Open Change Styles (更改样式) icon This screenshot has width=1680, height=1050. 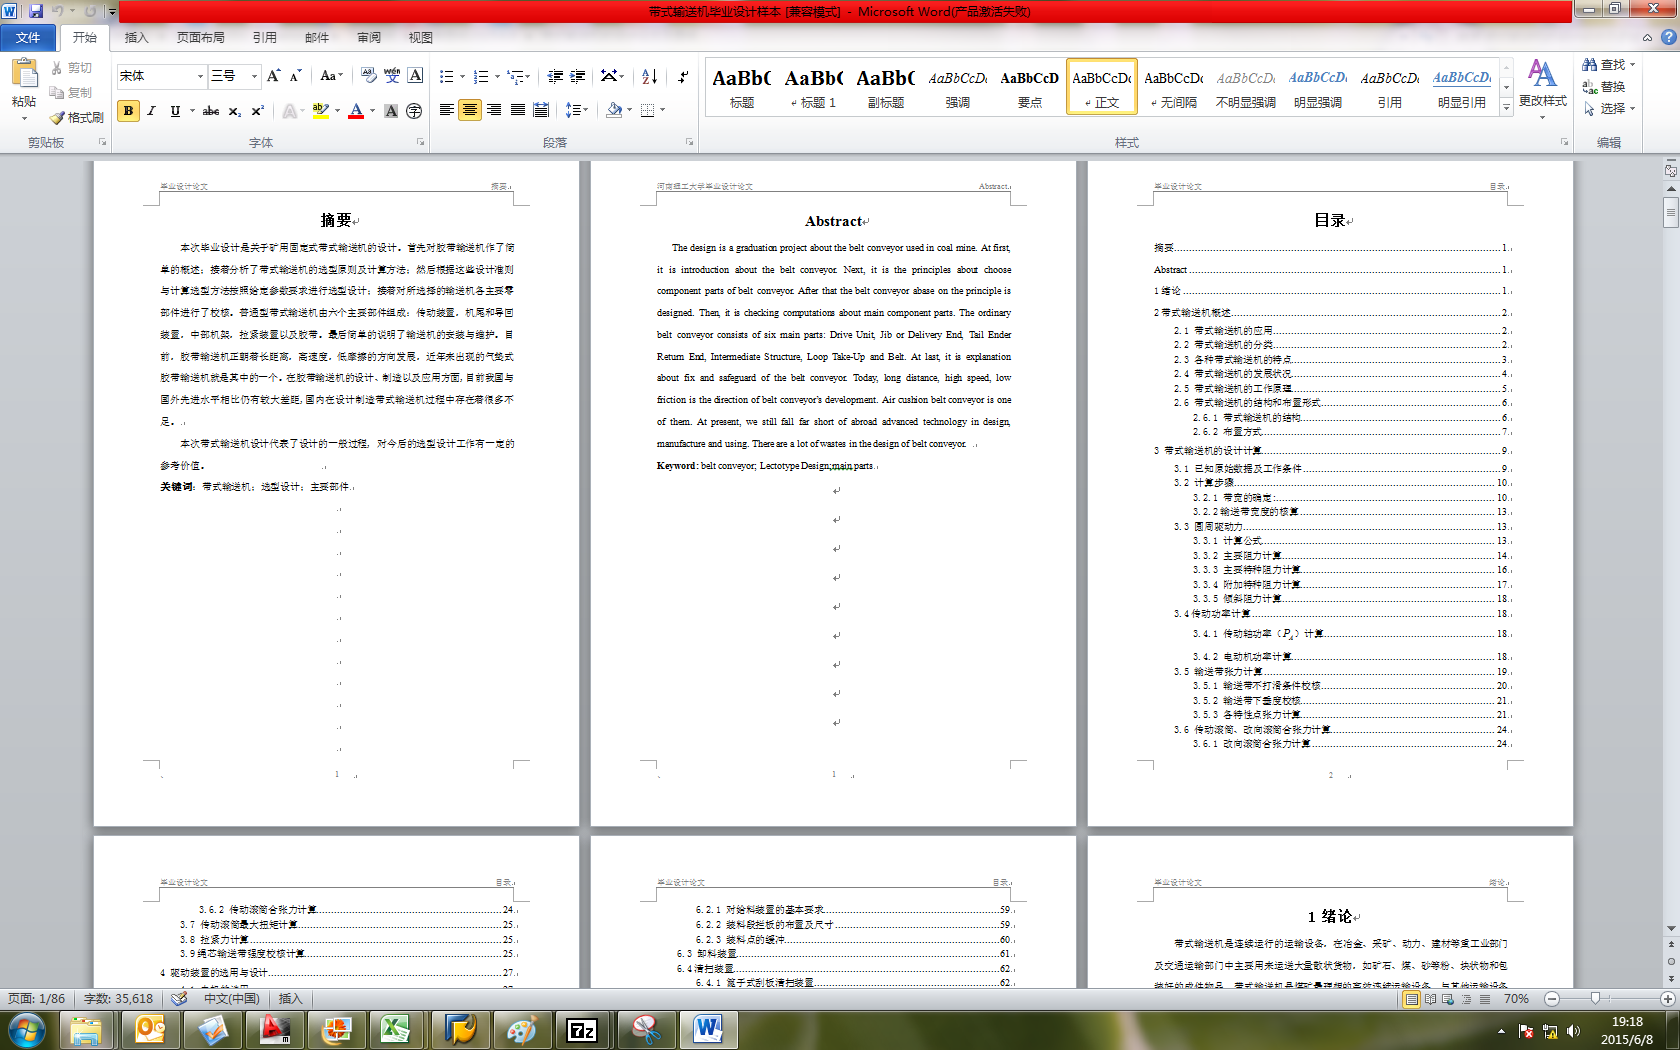(x=1542, y=74)
